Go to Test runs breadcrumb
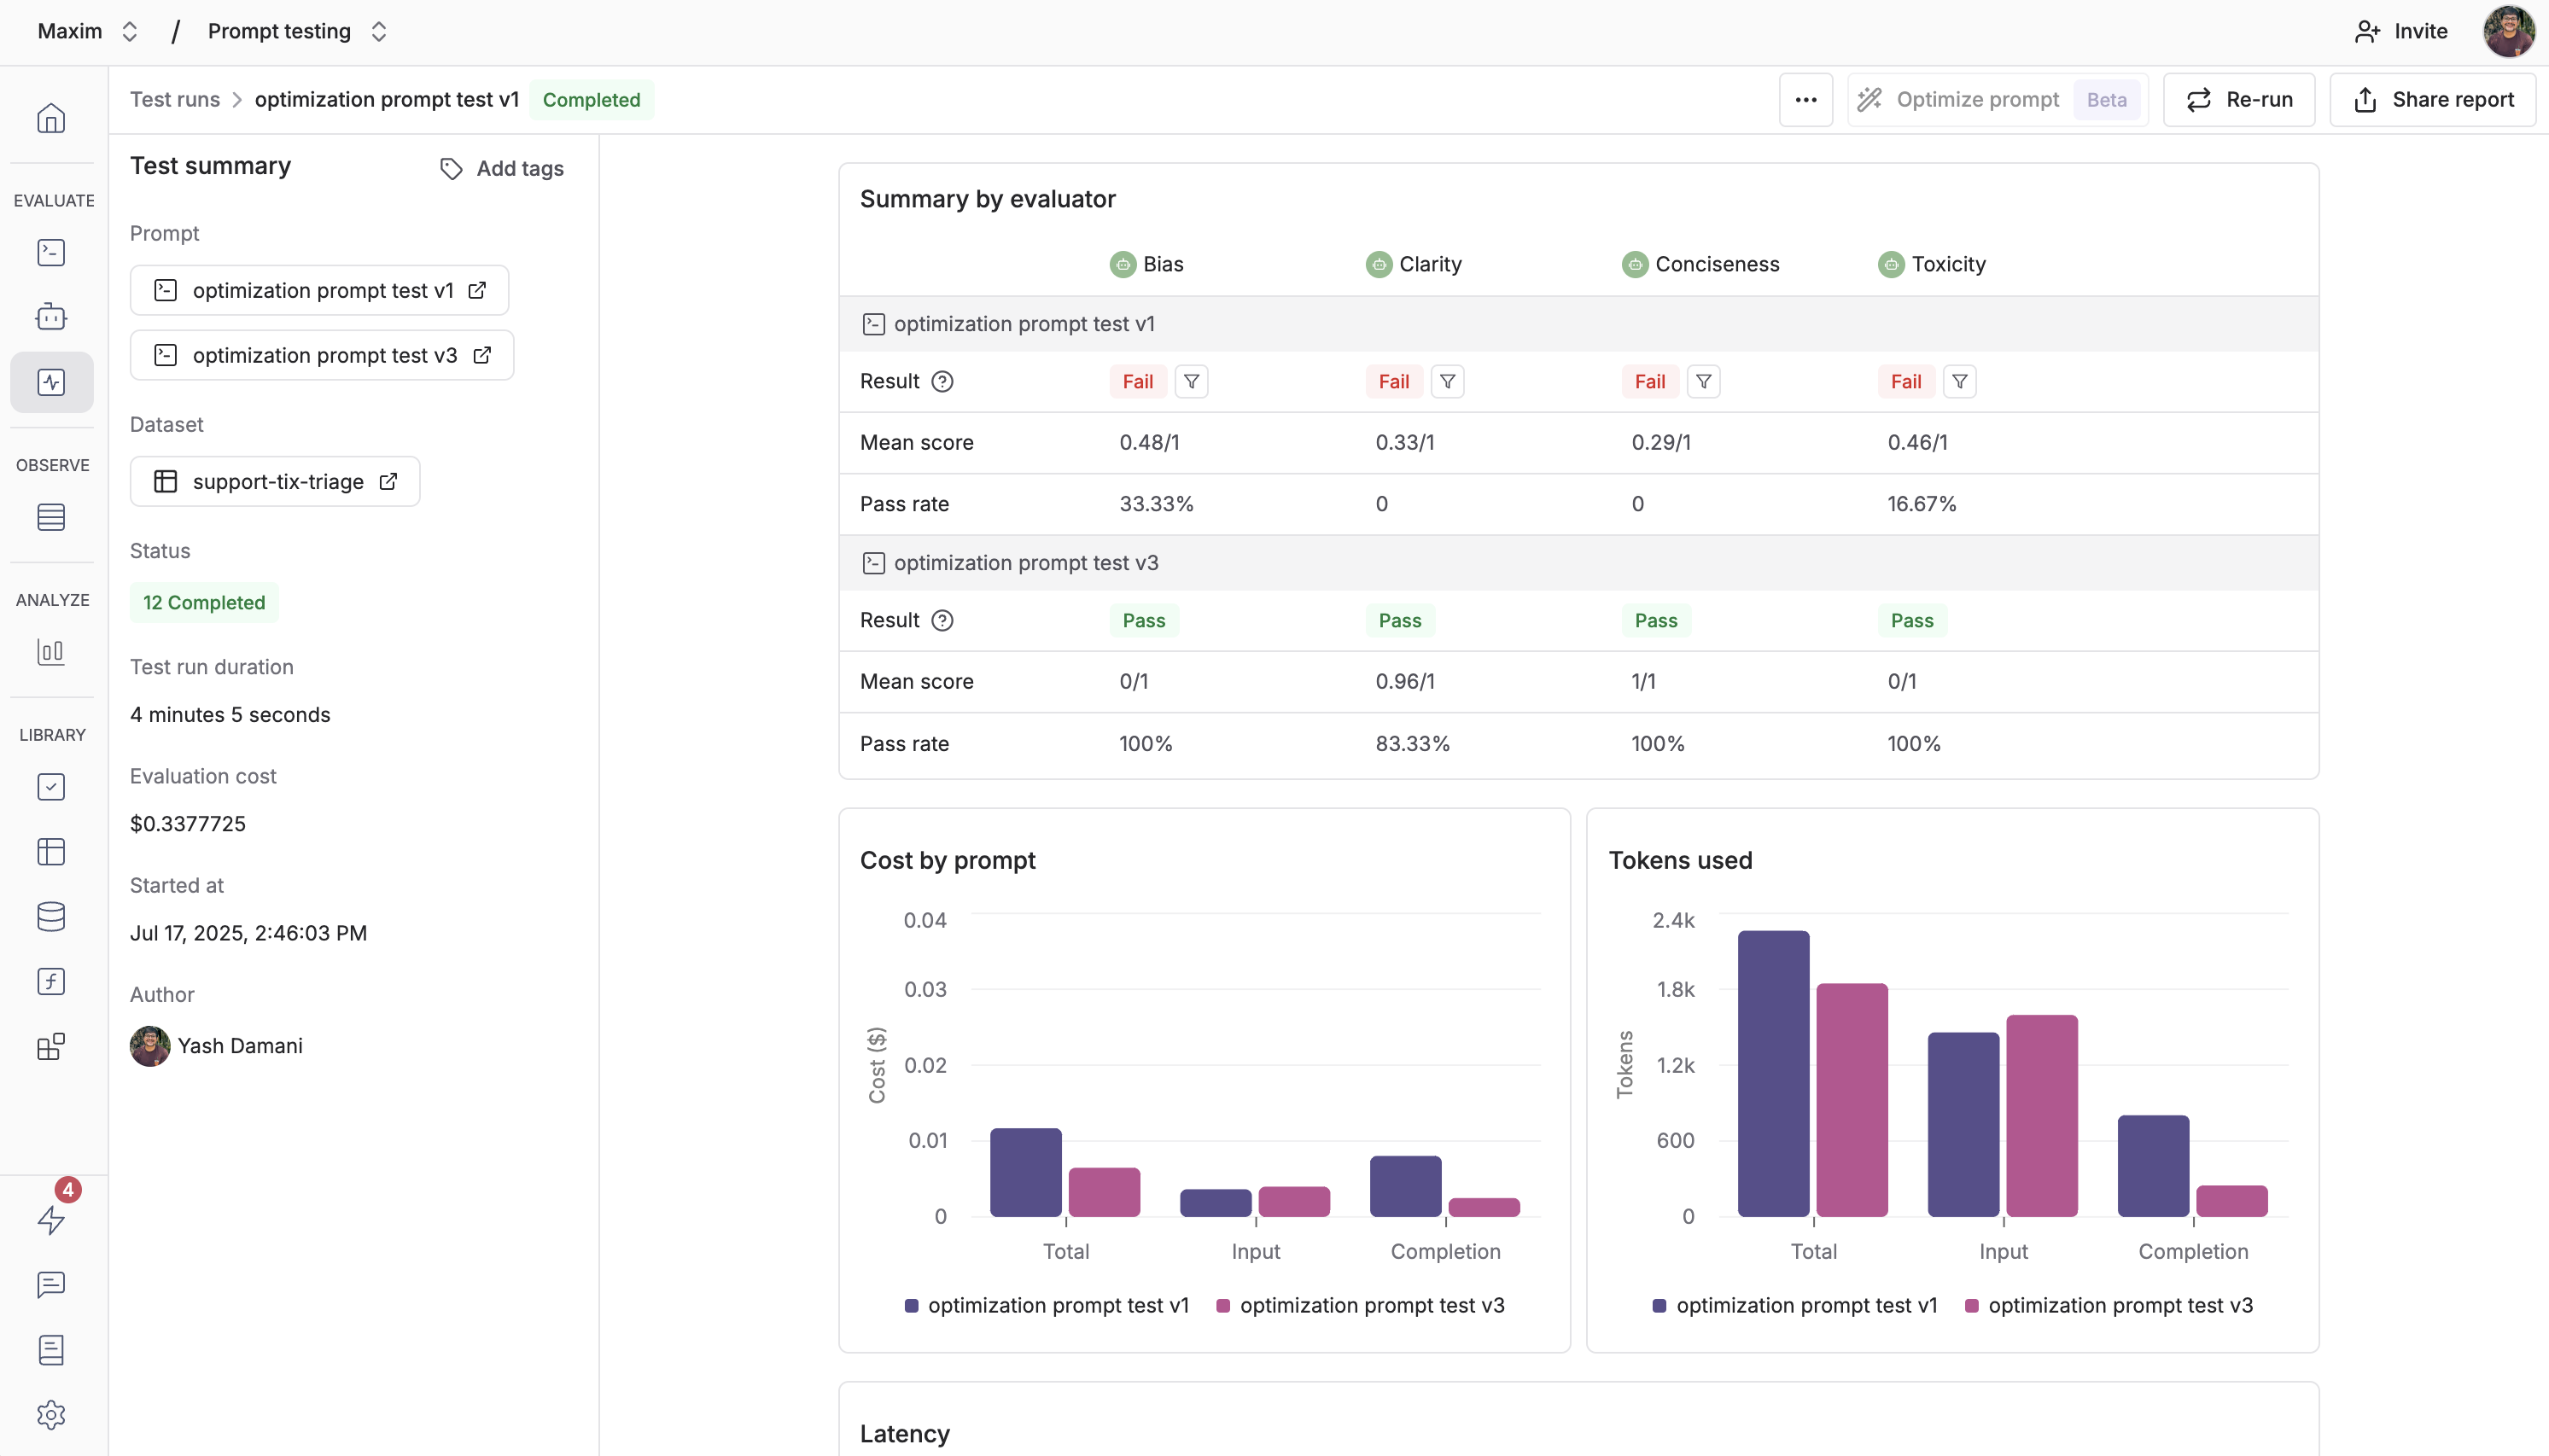The height and width of the screenshot is (1456, 2549). [175, 100]
